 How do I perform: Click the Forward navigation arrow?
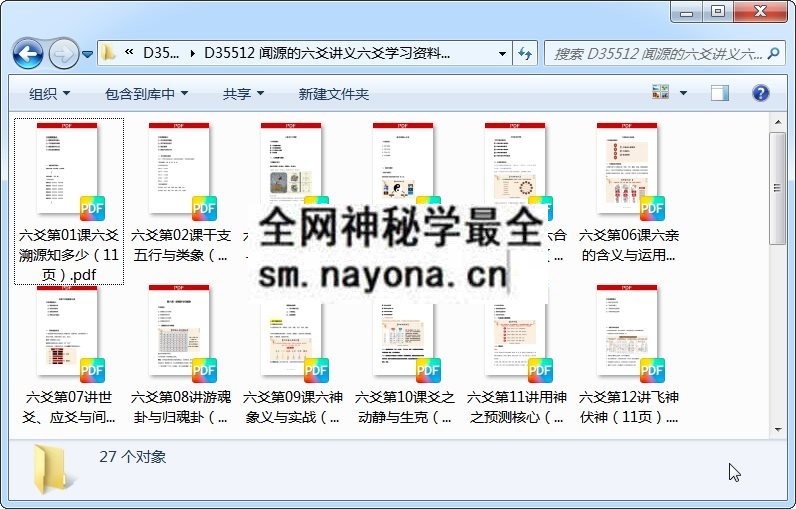click(x=63, y=53)
